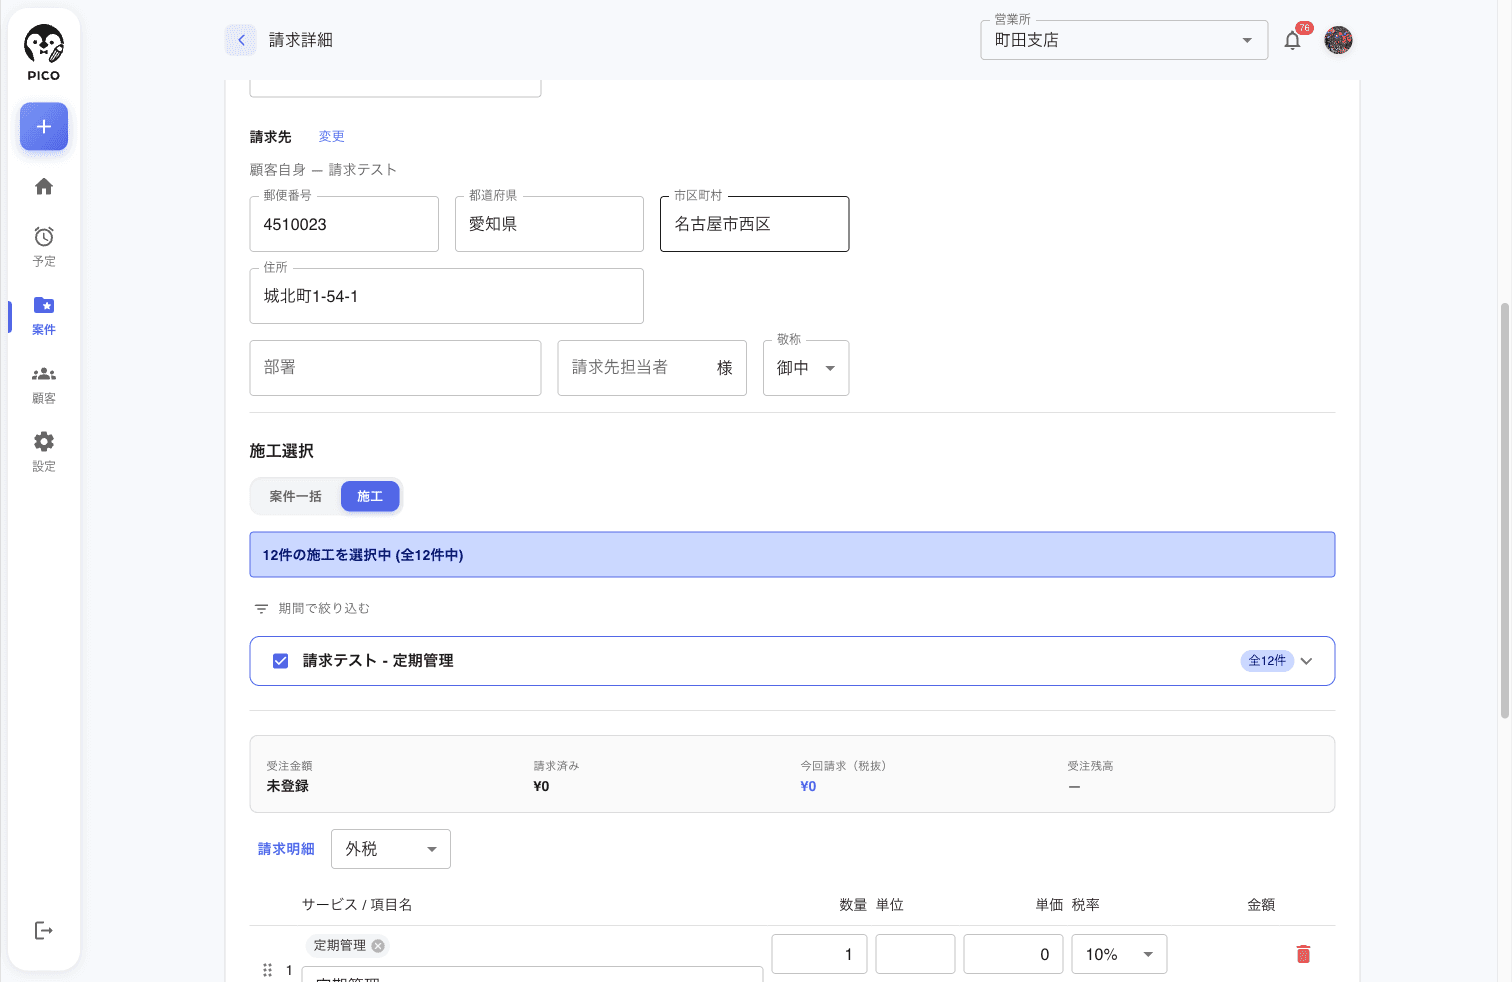Click the 今回請求（税抜）¥0 value
1512x982 pixels.
[x=808, y=786]
